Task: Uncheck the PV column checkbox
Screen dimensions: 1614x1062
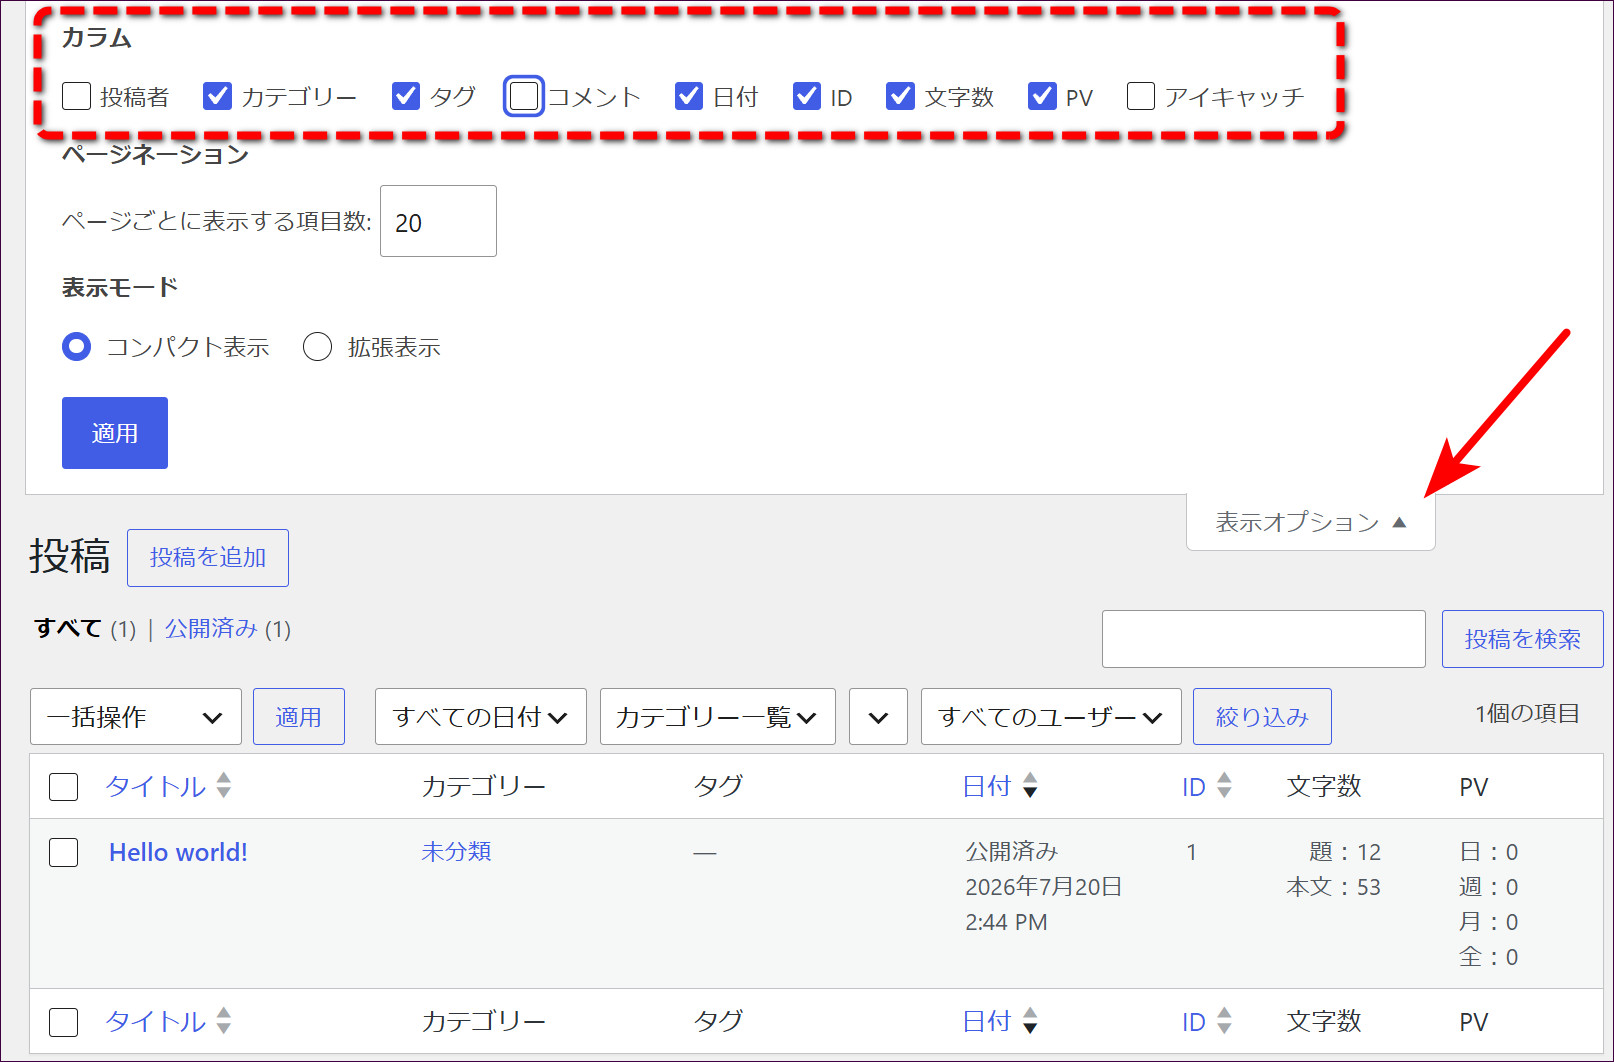Action: click(1042, 96)
